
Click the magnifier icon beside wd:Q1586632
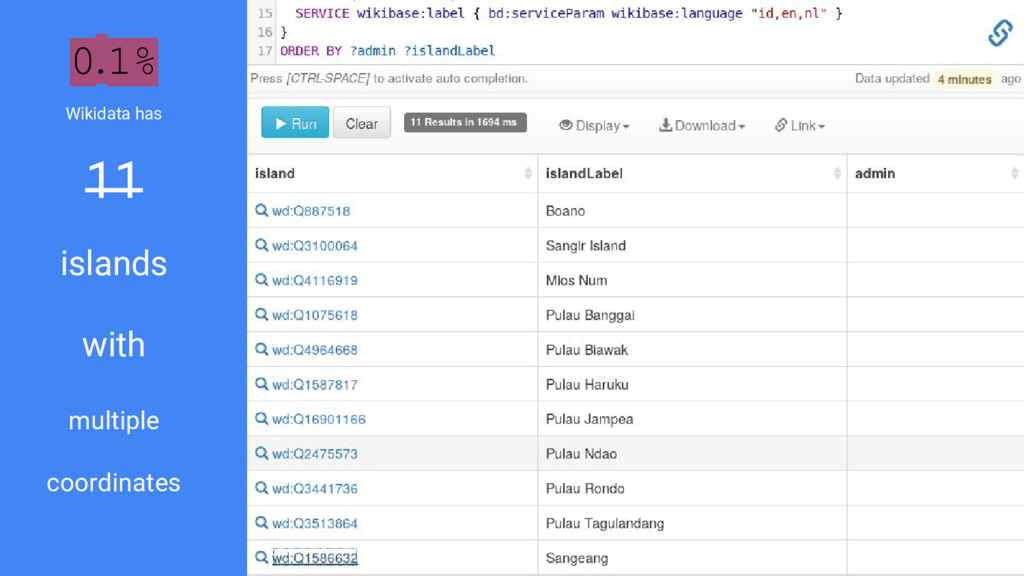pyautogui.click(x=261, y=557)
